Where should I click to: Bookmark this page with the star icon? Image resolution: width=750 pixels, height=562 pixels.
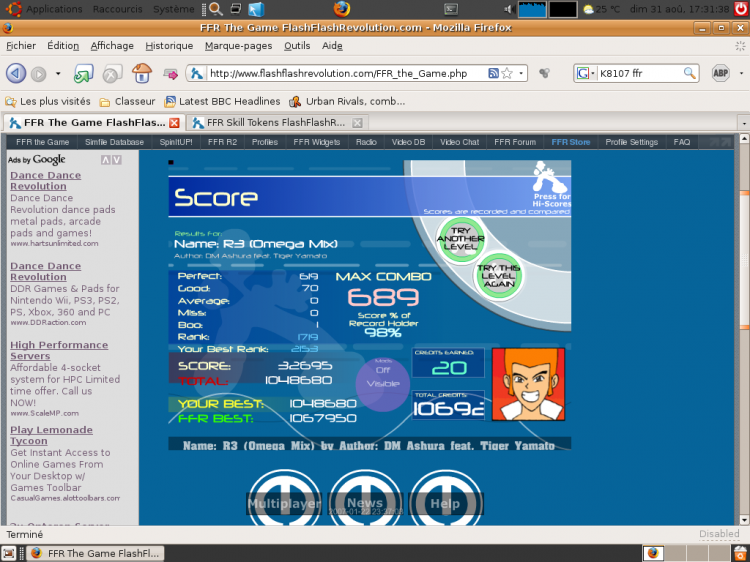click(507, 73)
